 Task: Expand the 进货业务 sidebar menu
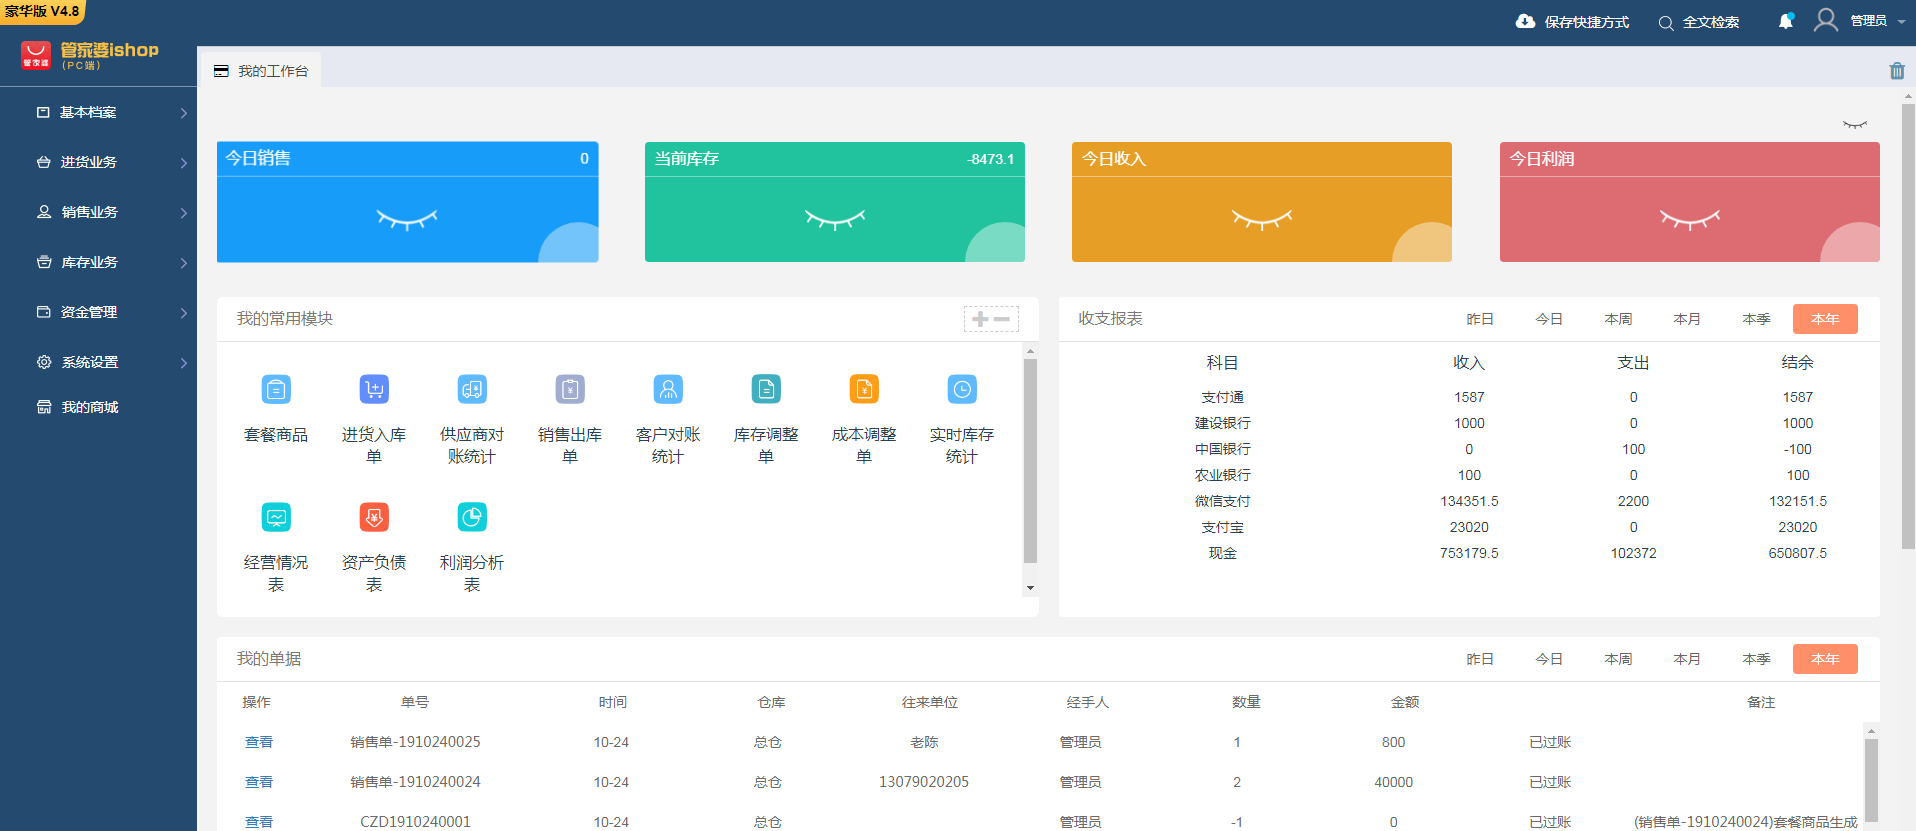click(99, 162)
